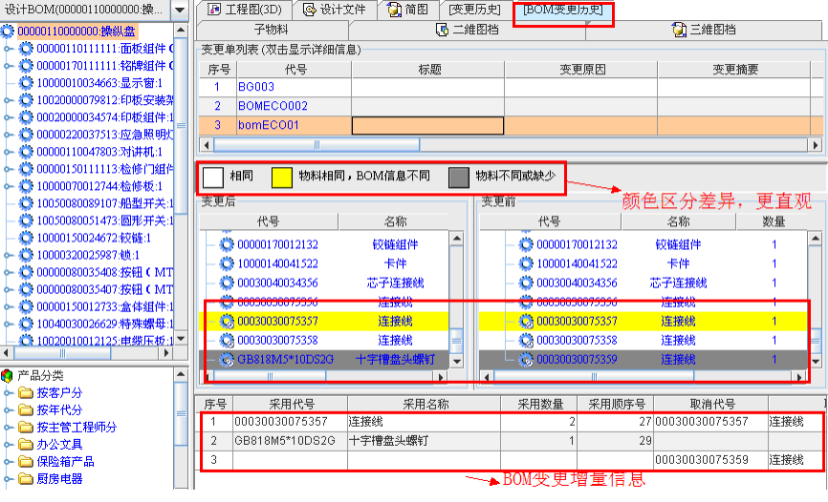
Task: Click the 产品分类 cube icon
Action: 8,375
